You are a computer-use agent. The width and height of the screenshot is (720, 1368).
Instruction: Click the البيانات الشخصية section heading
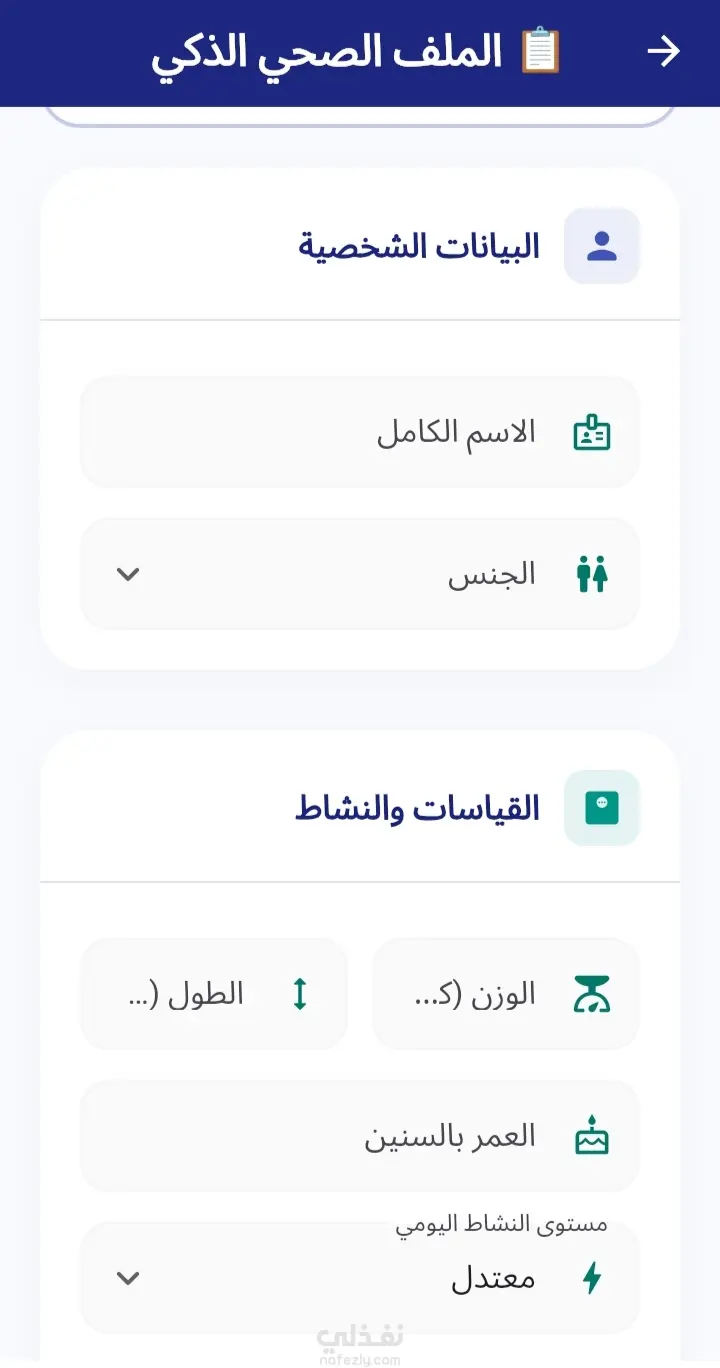(419, 246)
